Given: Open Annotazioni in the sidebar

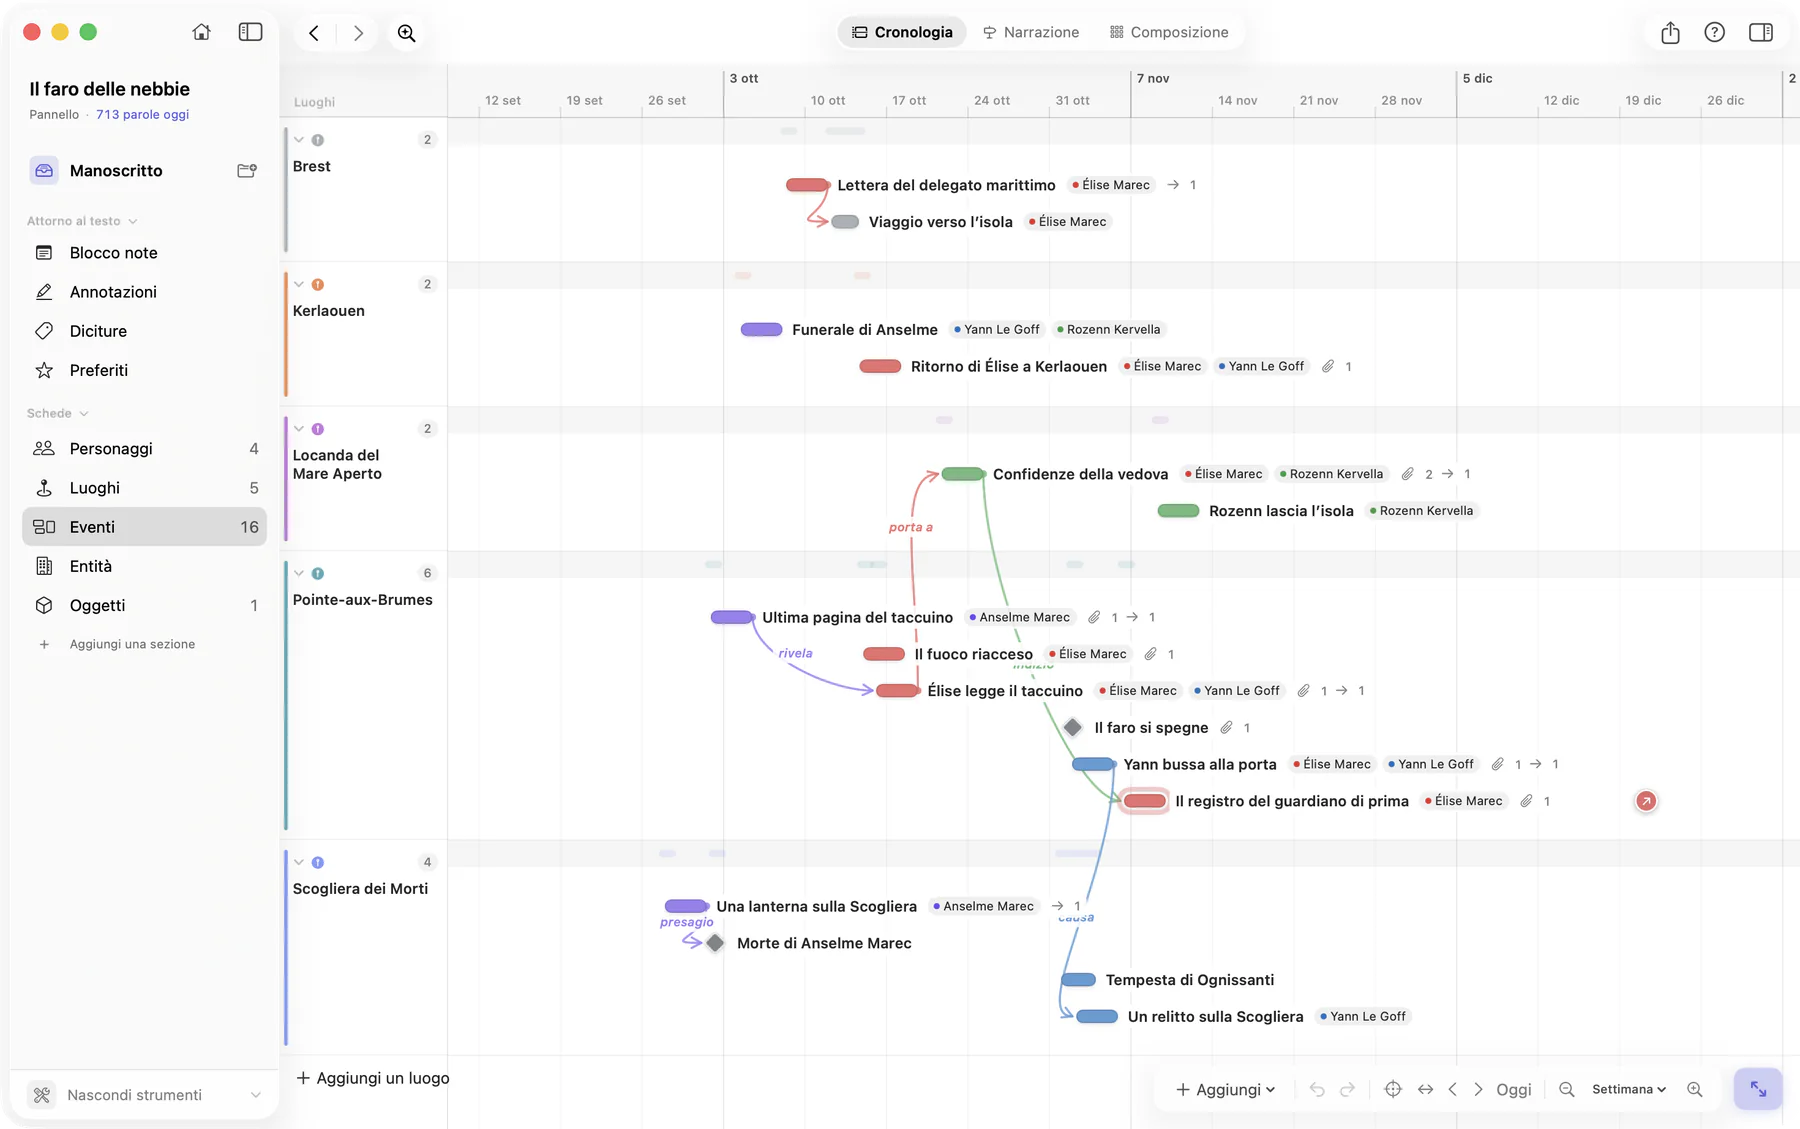Looking at the screenshot, I should (x=144, y=292).
